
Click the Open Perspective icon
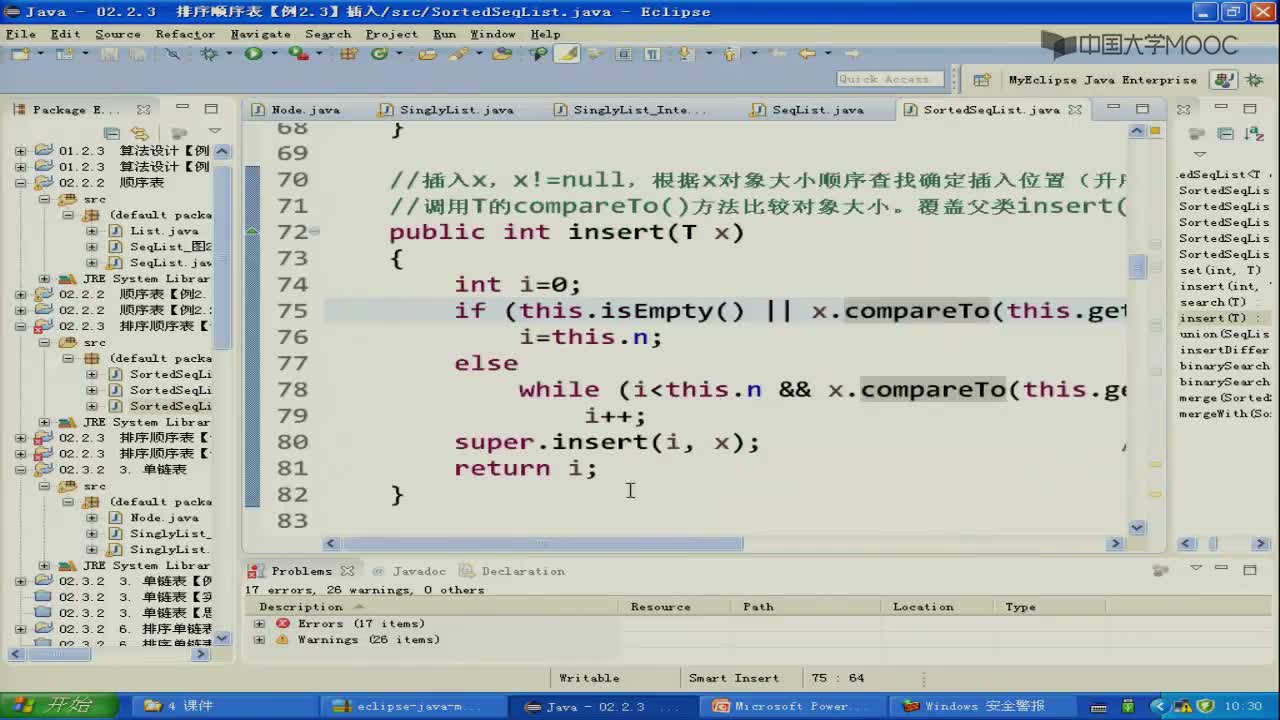982,80
